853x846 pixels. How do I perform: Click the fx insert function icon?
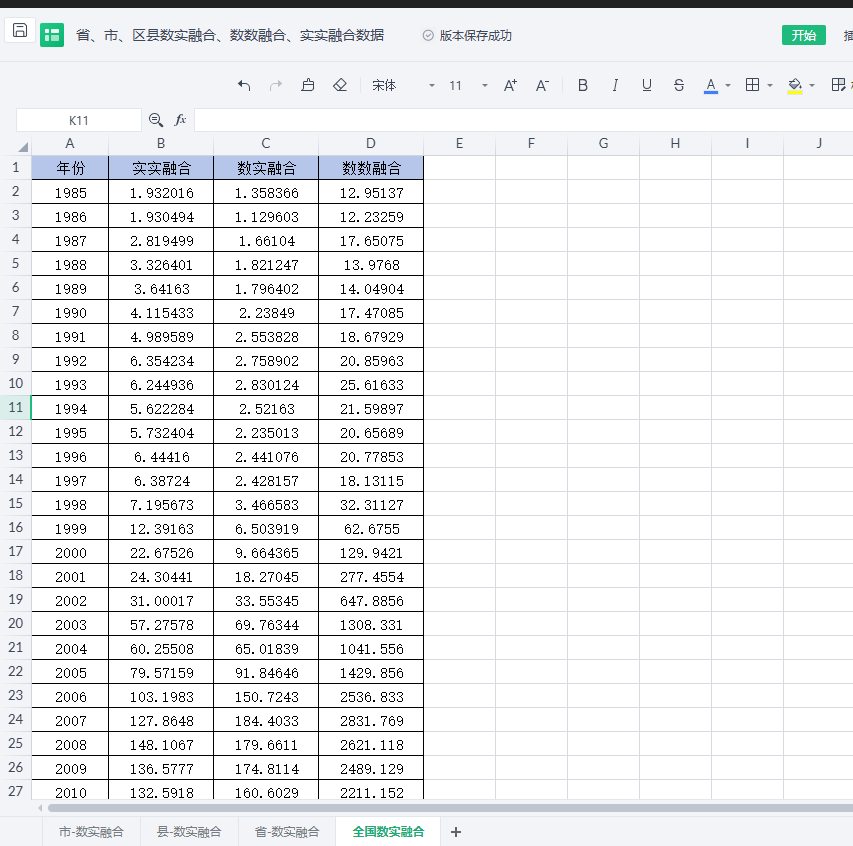click(180, 120)
